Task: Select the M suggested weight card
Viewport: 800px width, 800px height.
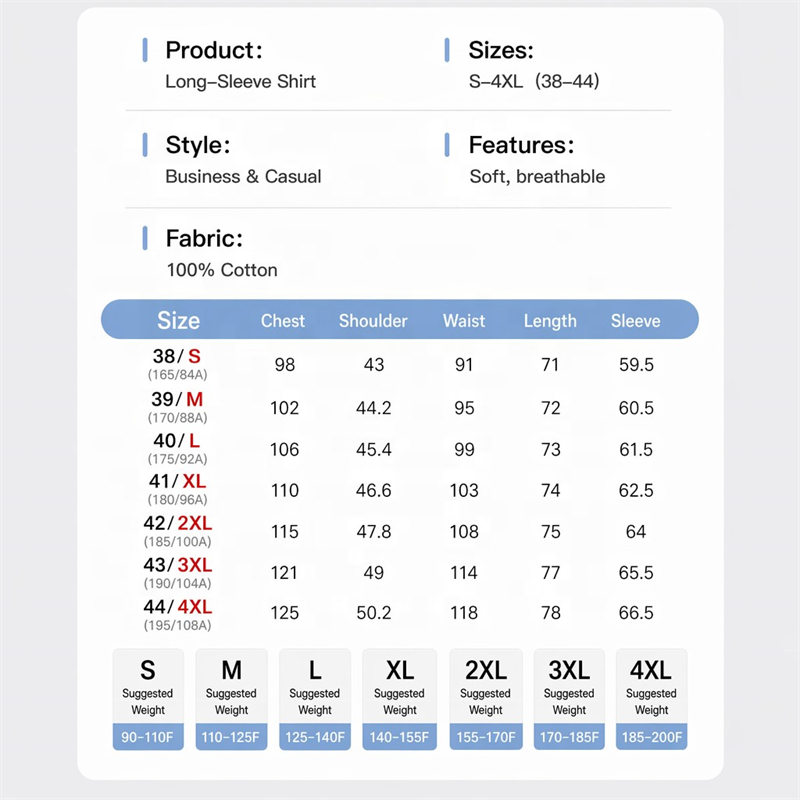Action: [x=231, y=699]
